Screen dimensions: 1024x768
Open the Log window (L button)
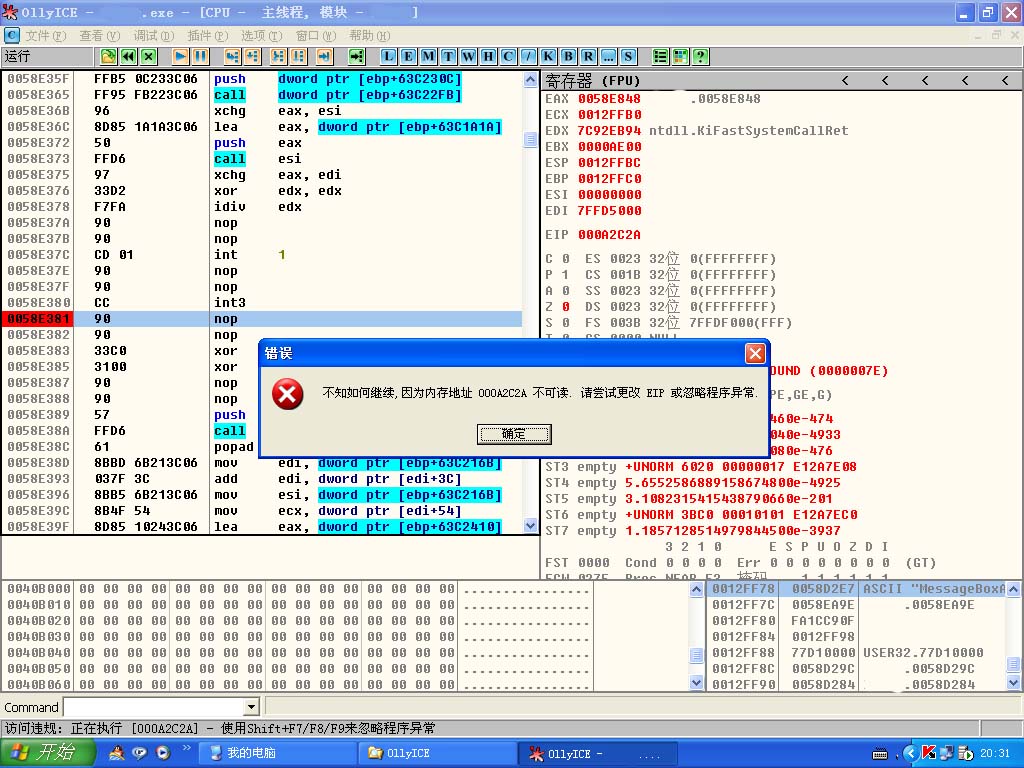pos(389,57)
